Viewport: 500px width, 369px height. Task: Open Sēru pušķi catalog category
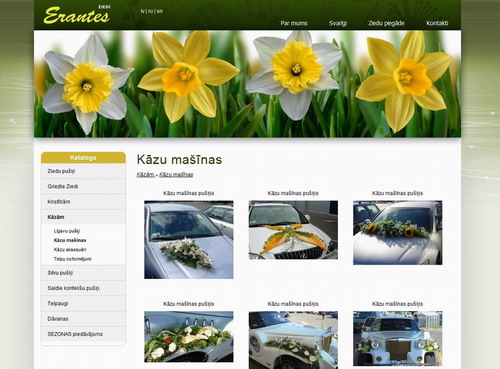(83, 273)
